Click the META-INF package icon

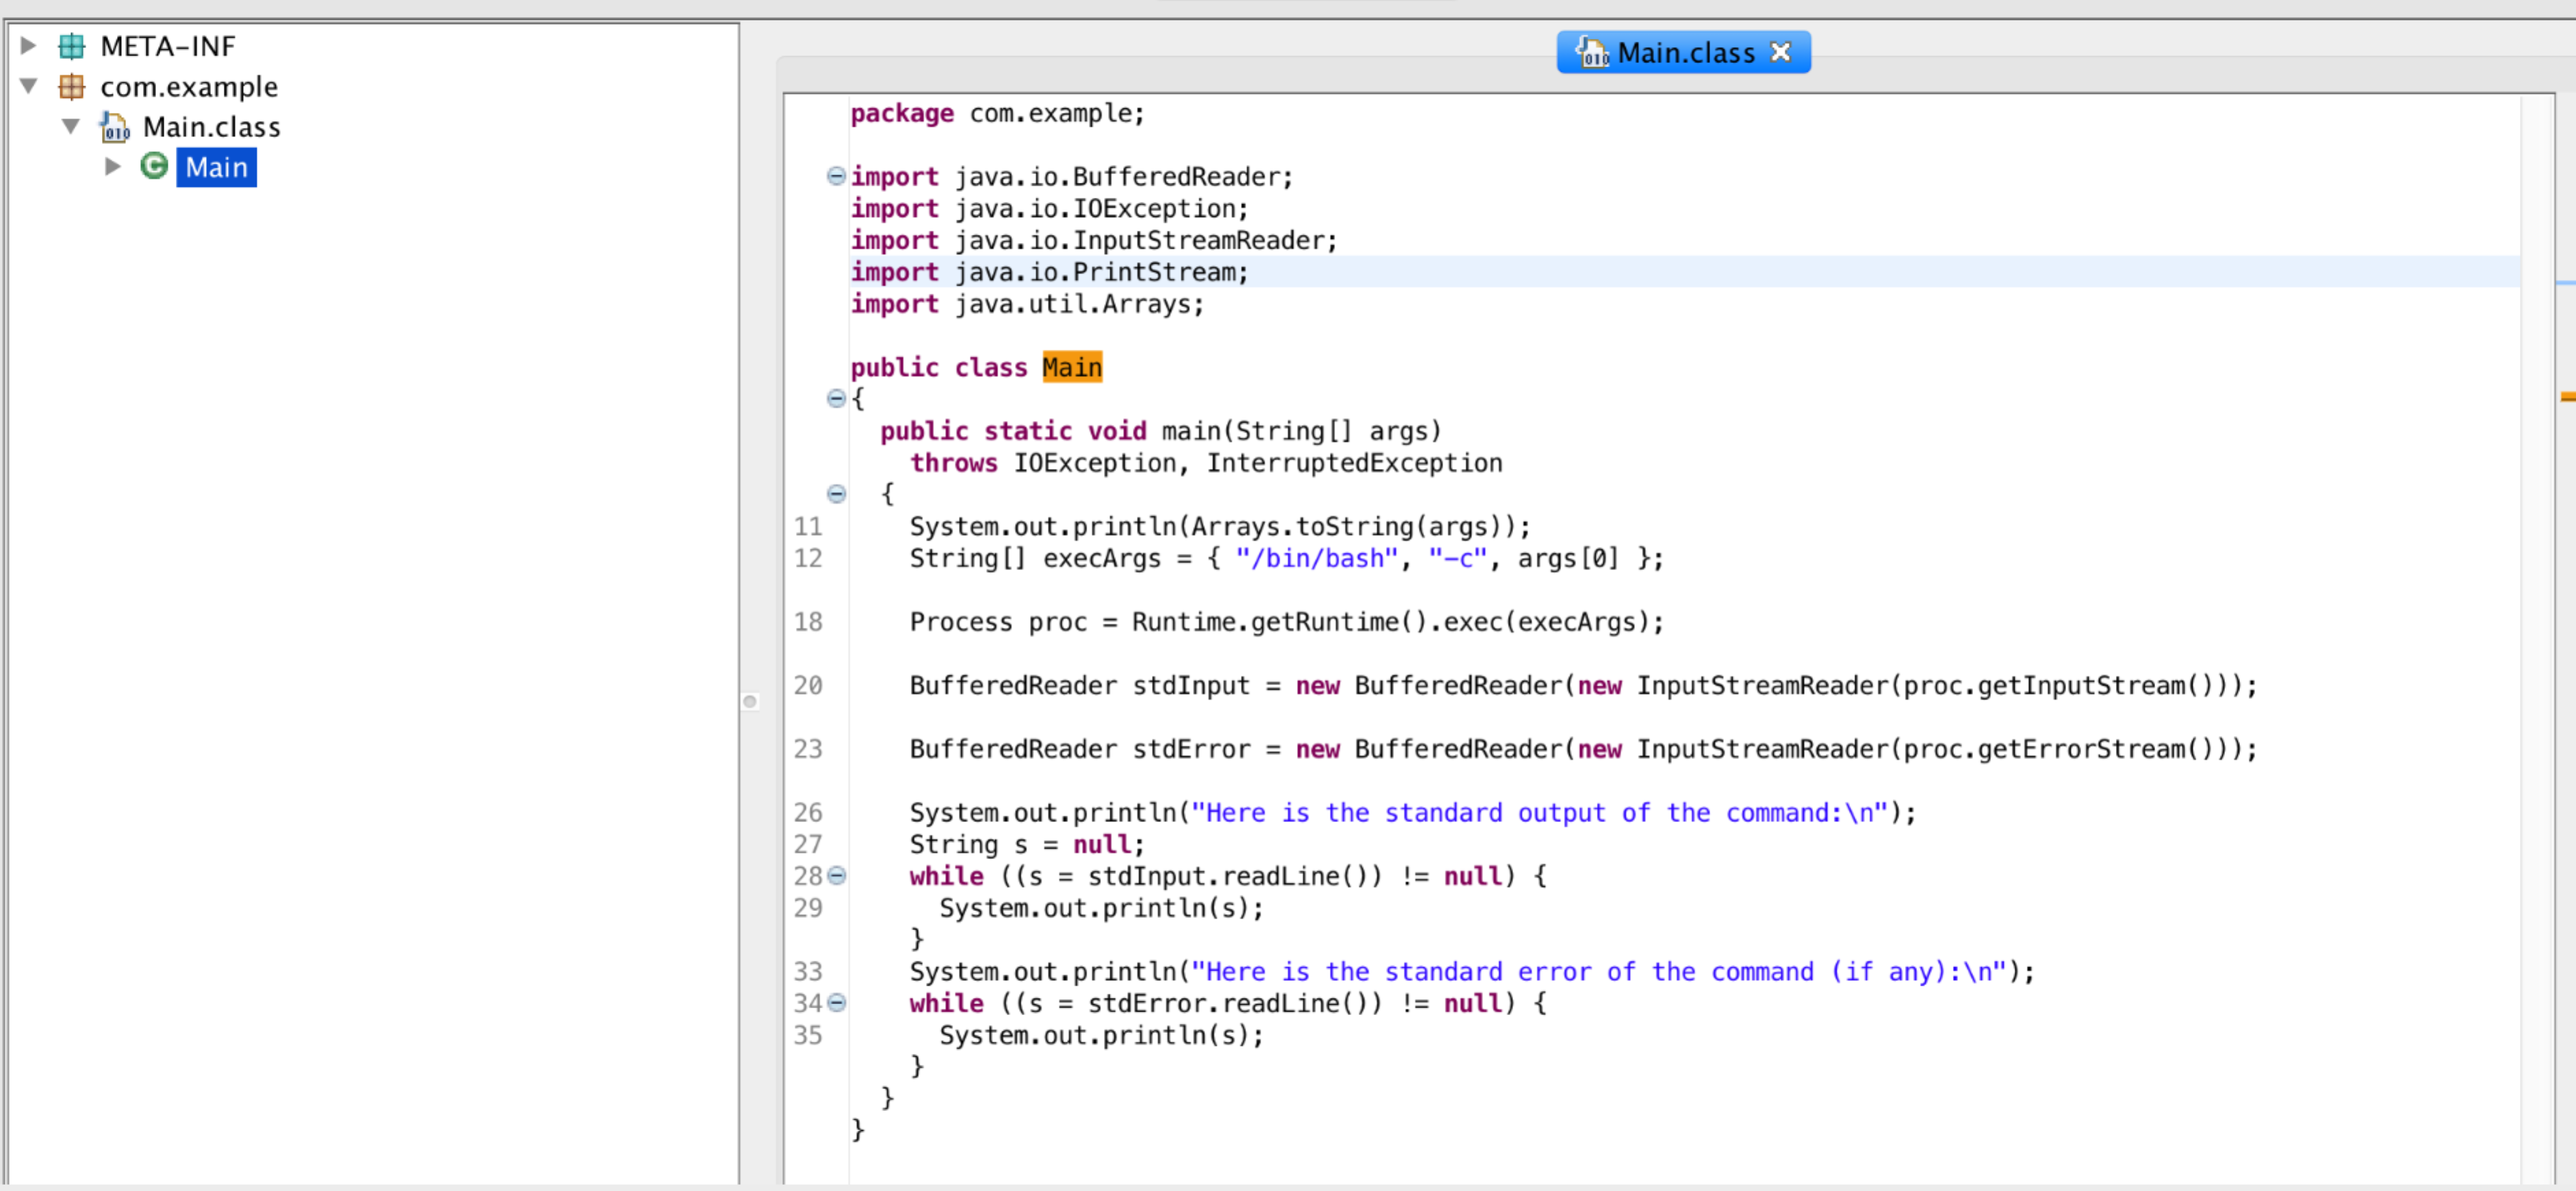click(x=71, y=46)
